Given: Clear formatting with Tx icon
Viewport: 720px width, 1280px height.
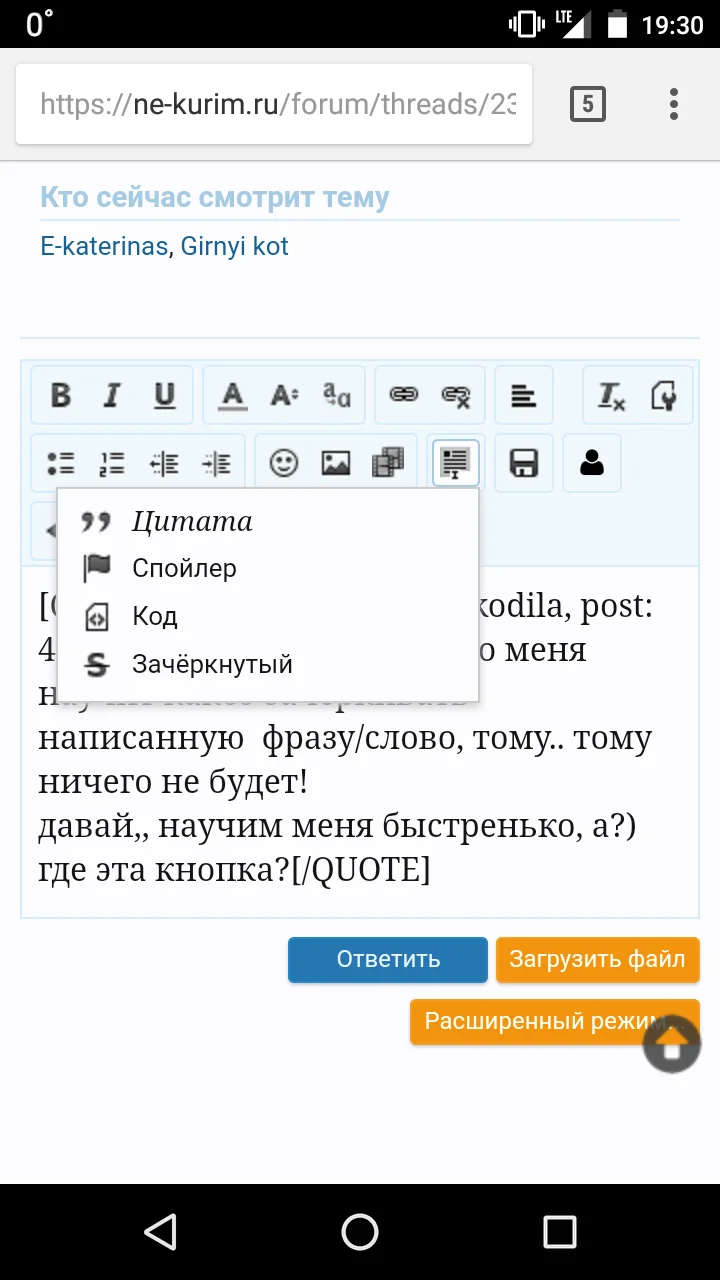Looking at the screenshot, I should pyautogui.click(x=611, y=396).
